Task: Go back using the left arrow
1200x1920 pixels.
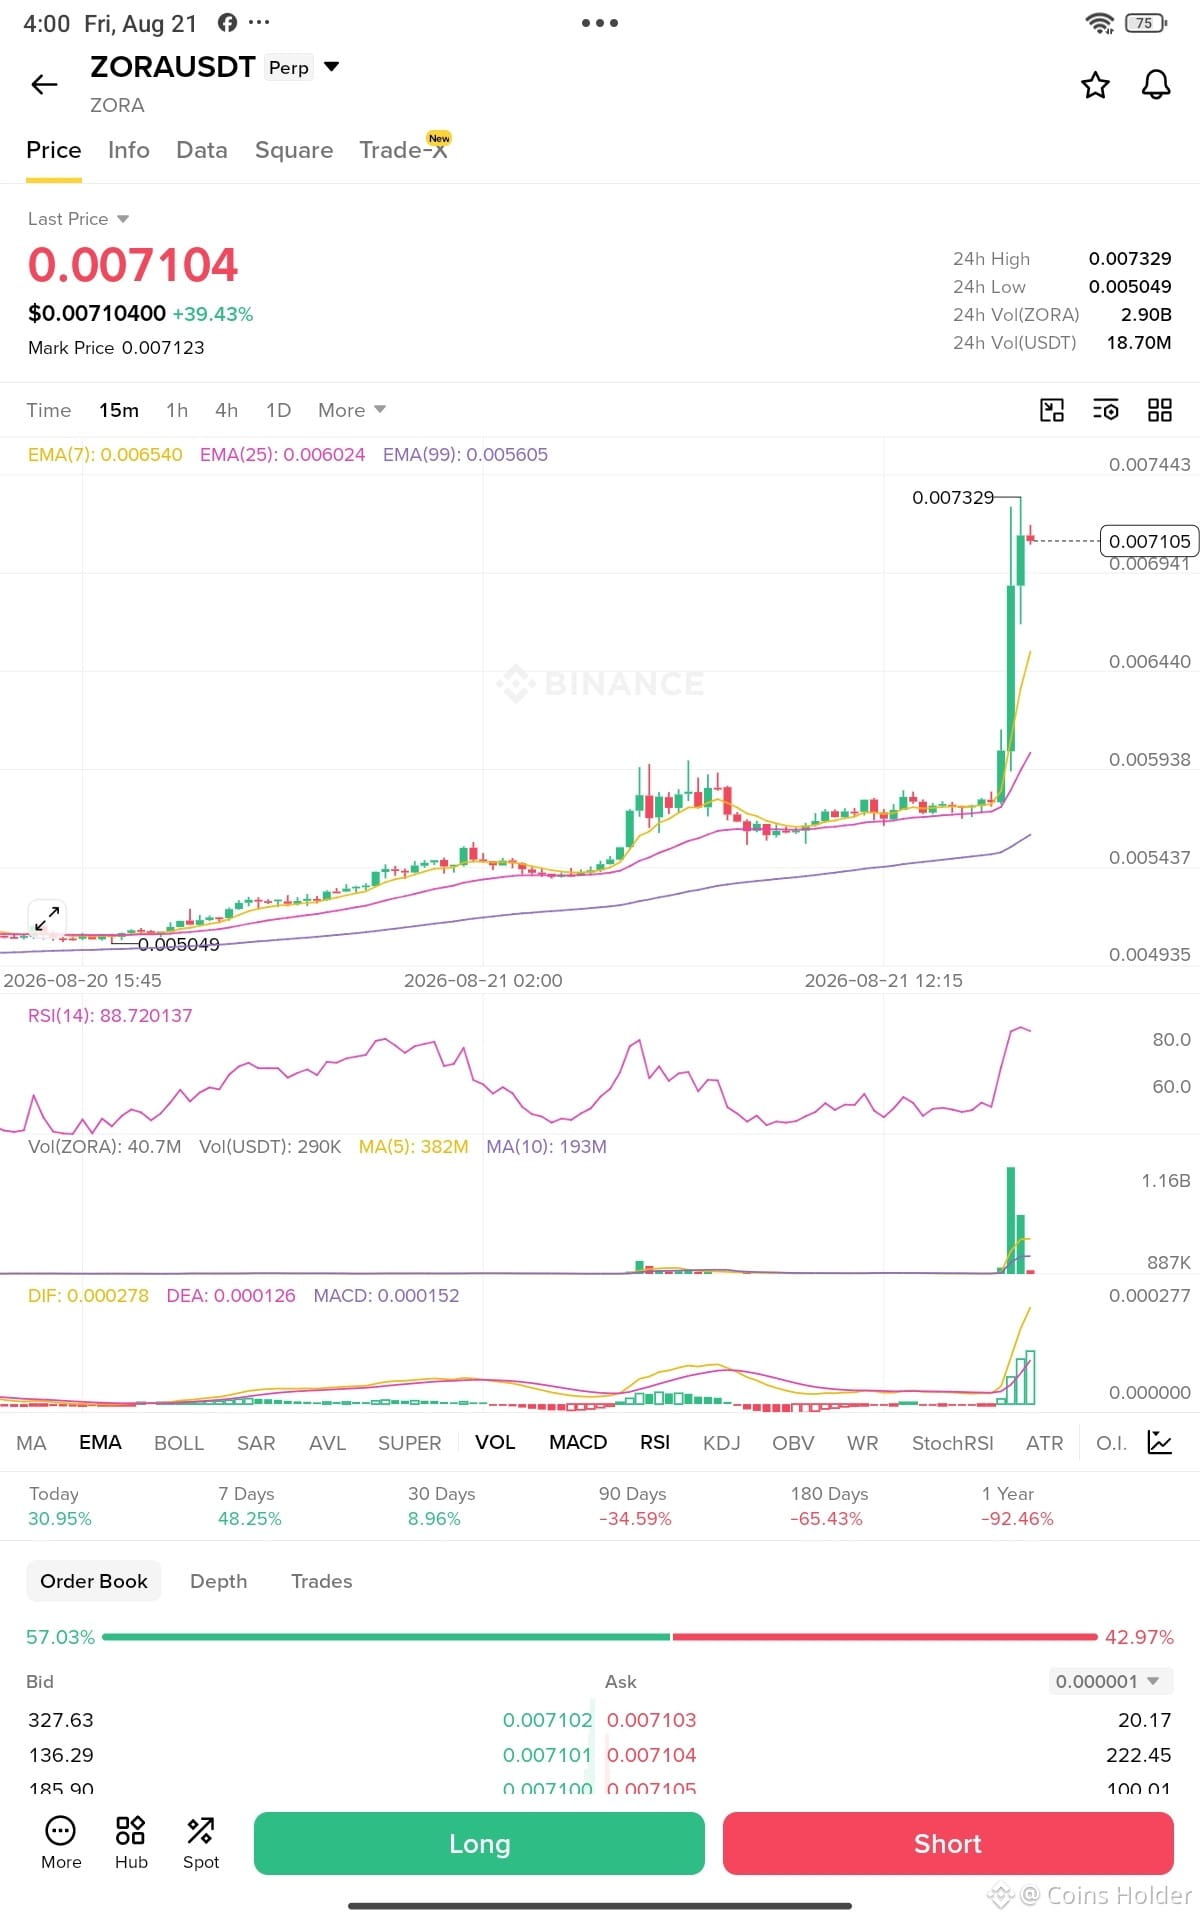Action: (45, 85)
